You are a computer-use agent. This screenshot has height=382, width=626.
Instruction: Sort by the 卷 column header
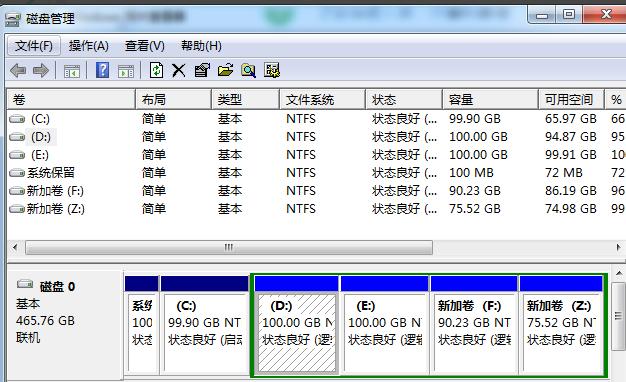(71, 99)
